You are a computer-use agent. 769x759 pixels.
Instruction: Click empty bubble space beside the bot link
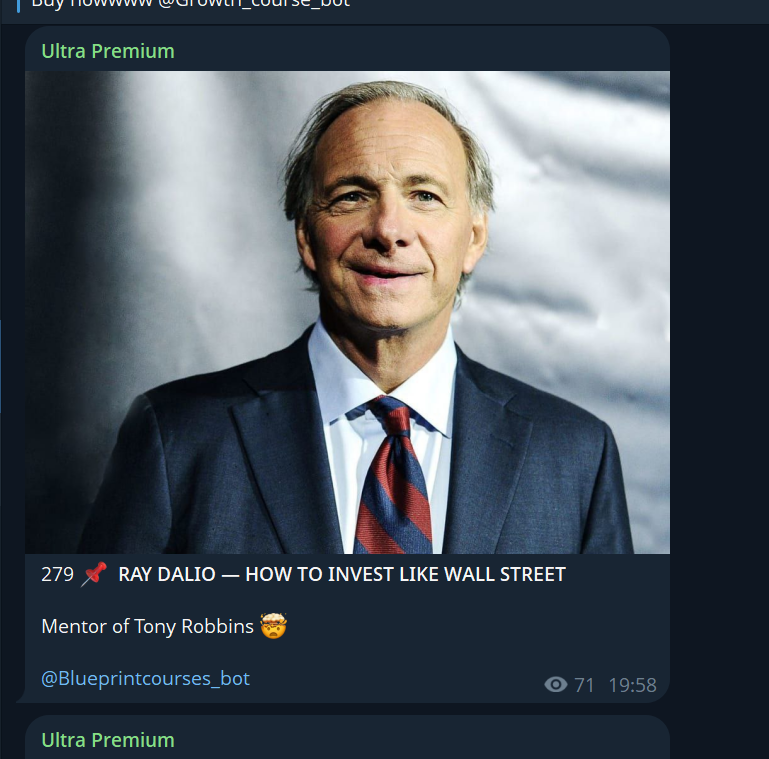pos(400,679)
